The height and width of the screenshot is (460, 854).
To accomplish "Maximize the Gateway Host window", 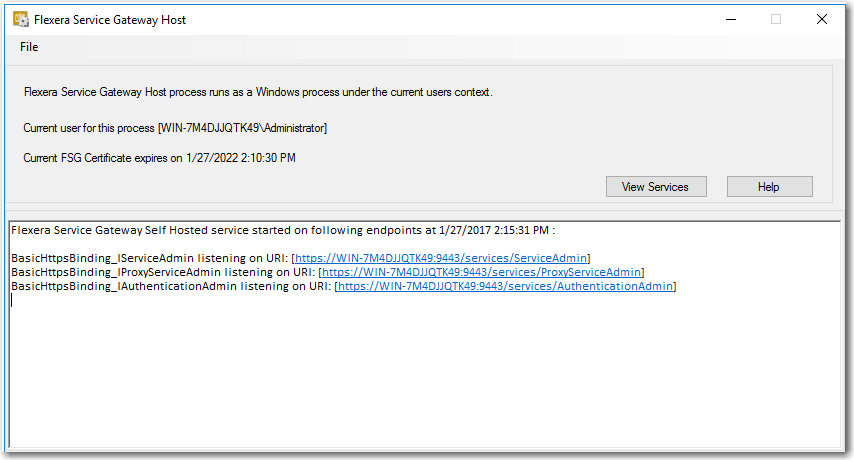I will click(x=776, y=20).
